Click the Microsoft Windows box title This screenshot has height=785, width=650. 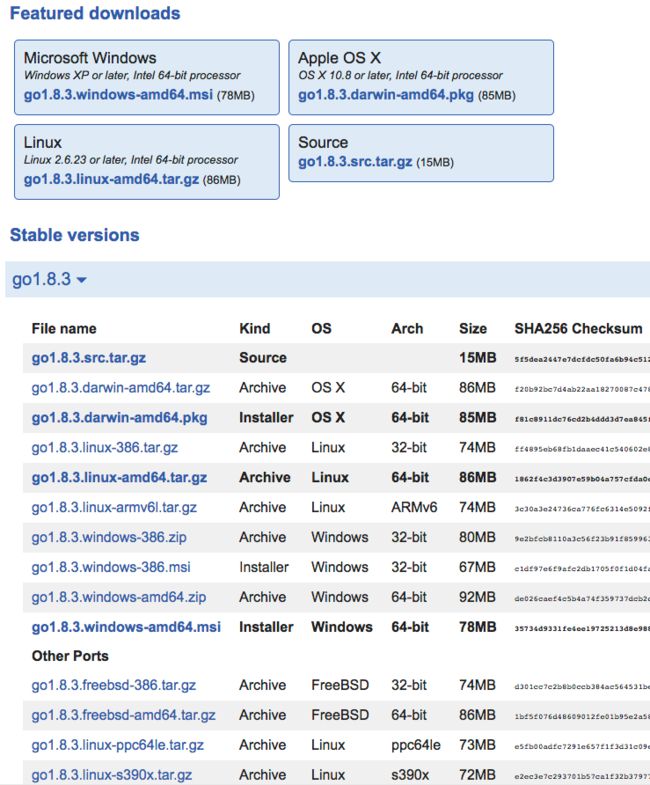(x=90, y=58)
